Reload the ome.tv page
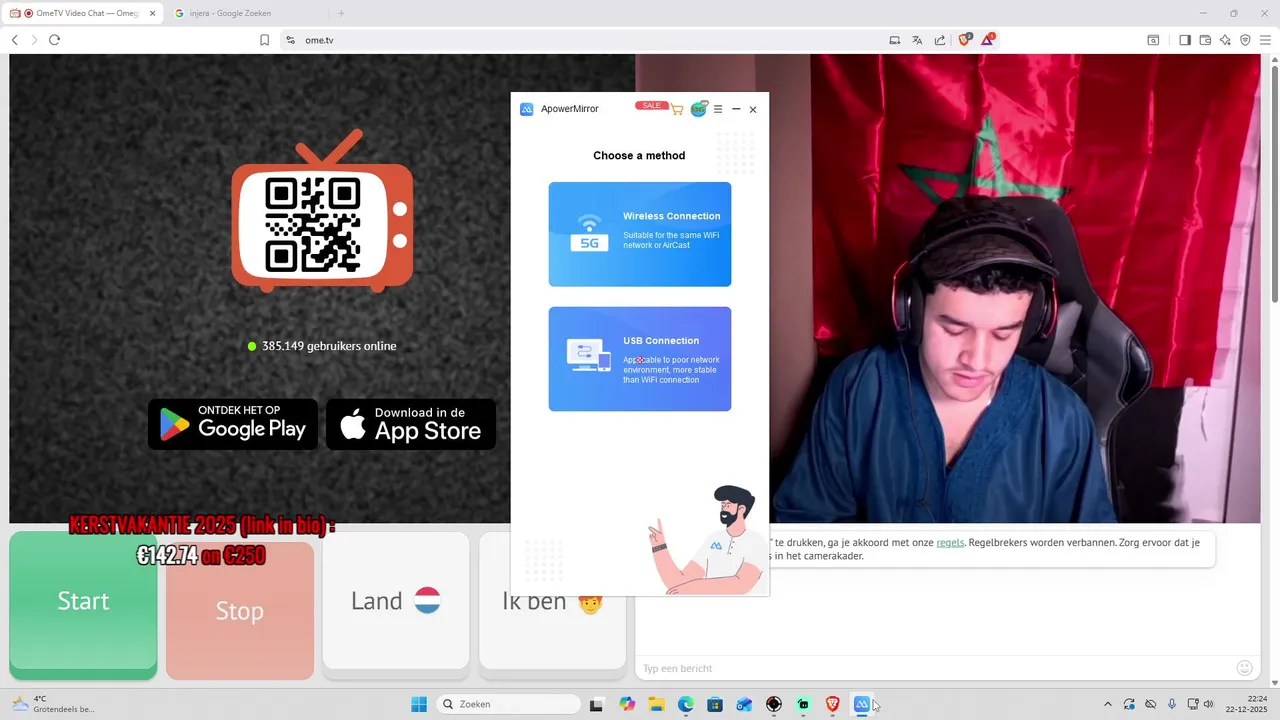 (54, 40)
